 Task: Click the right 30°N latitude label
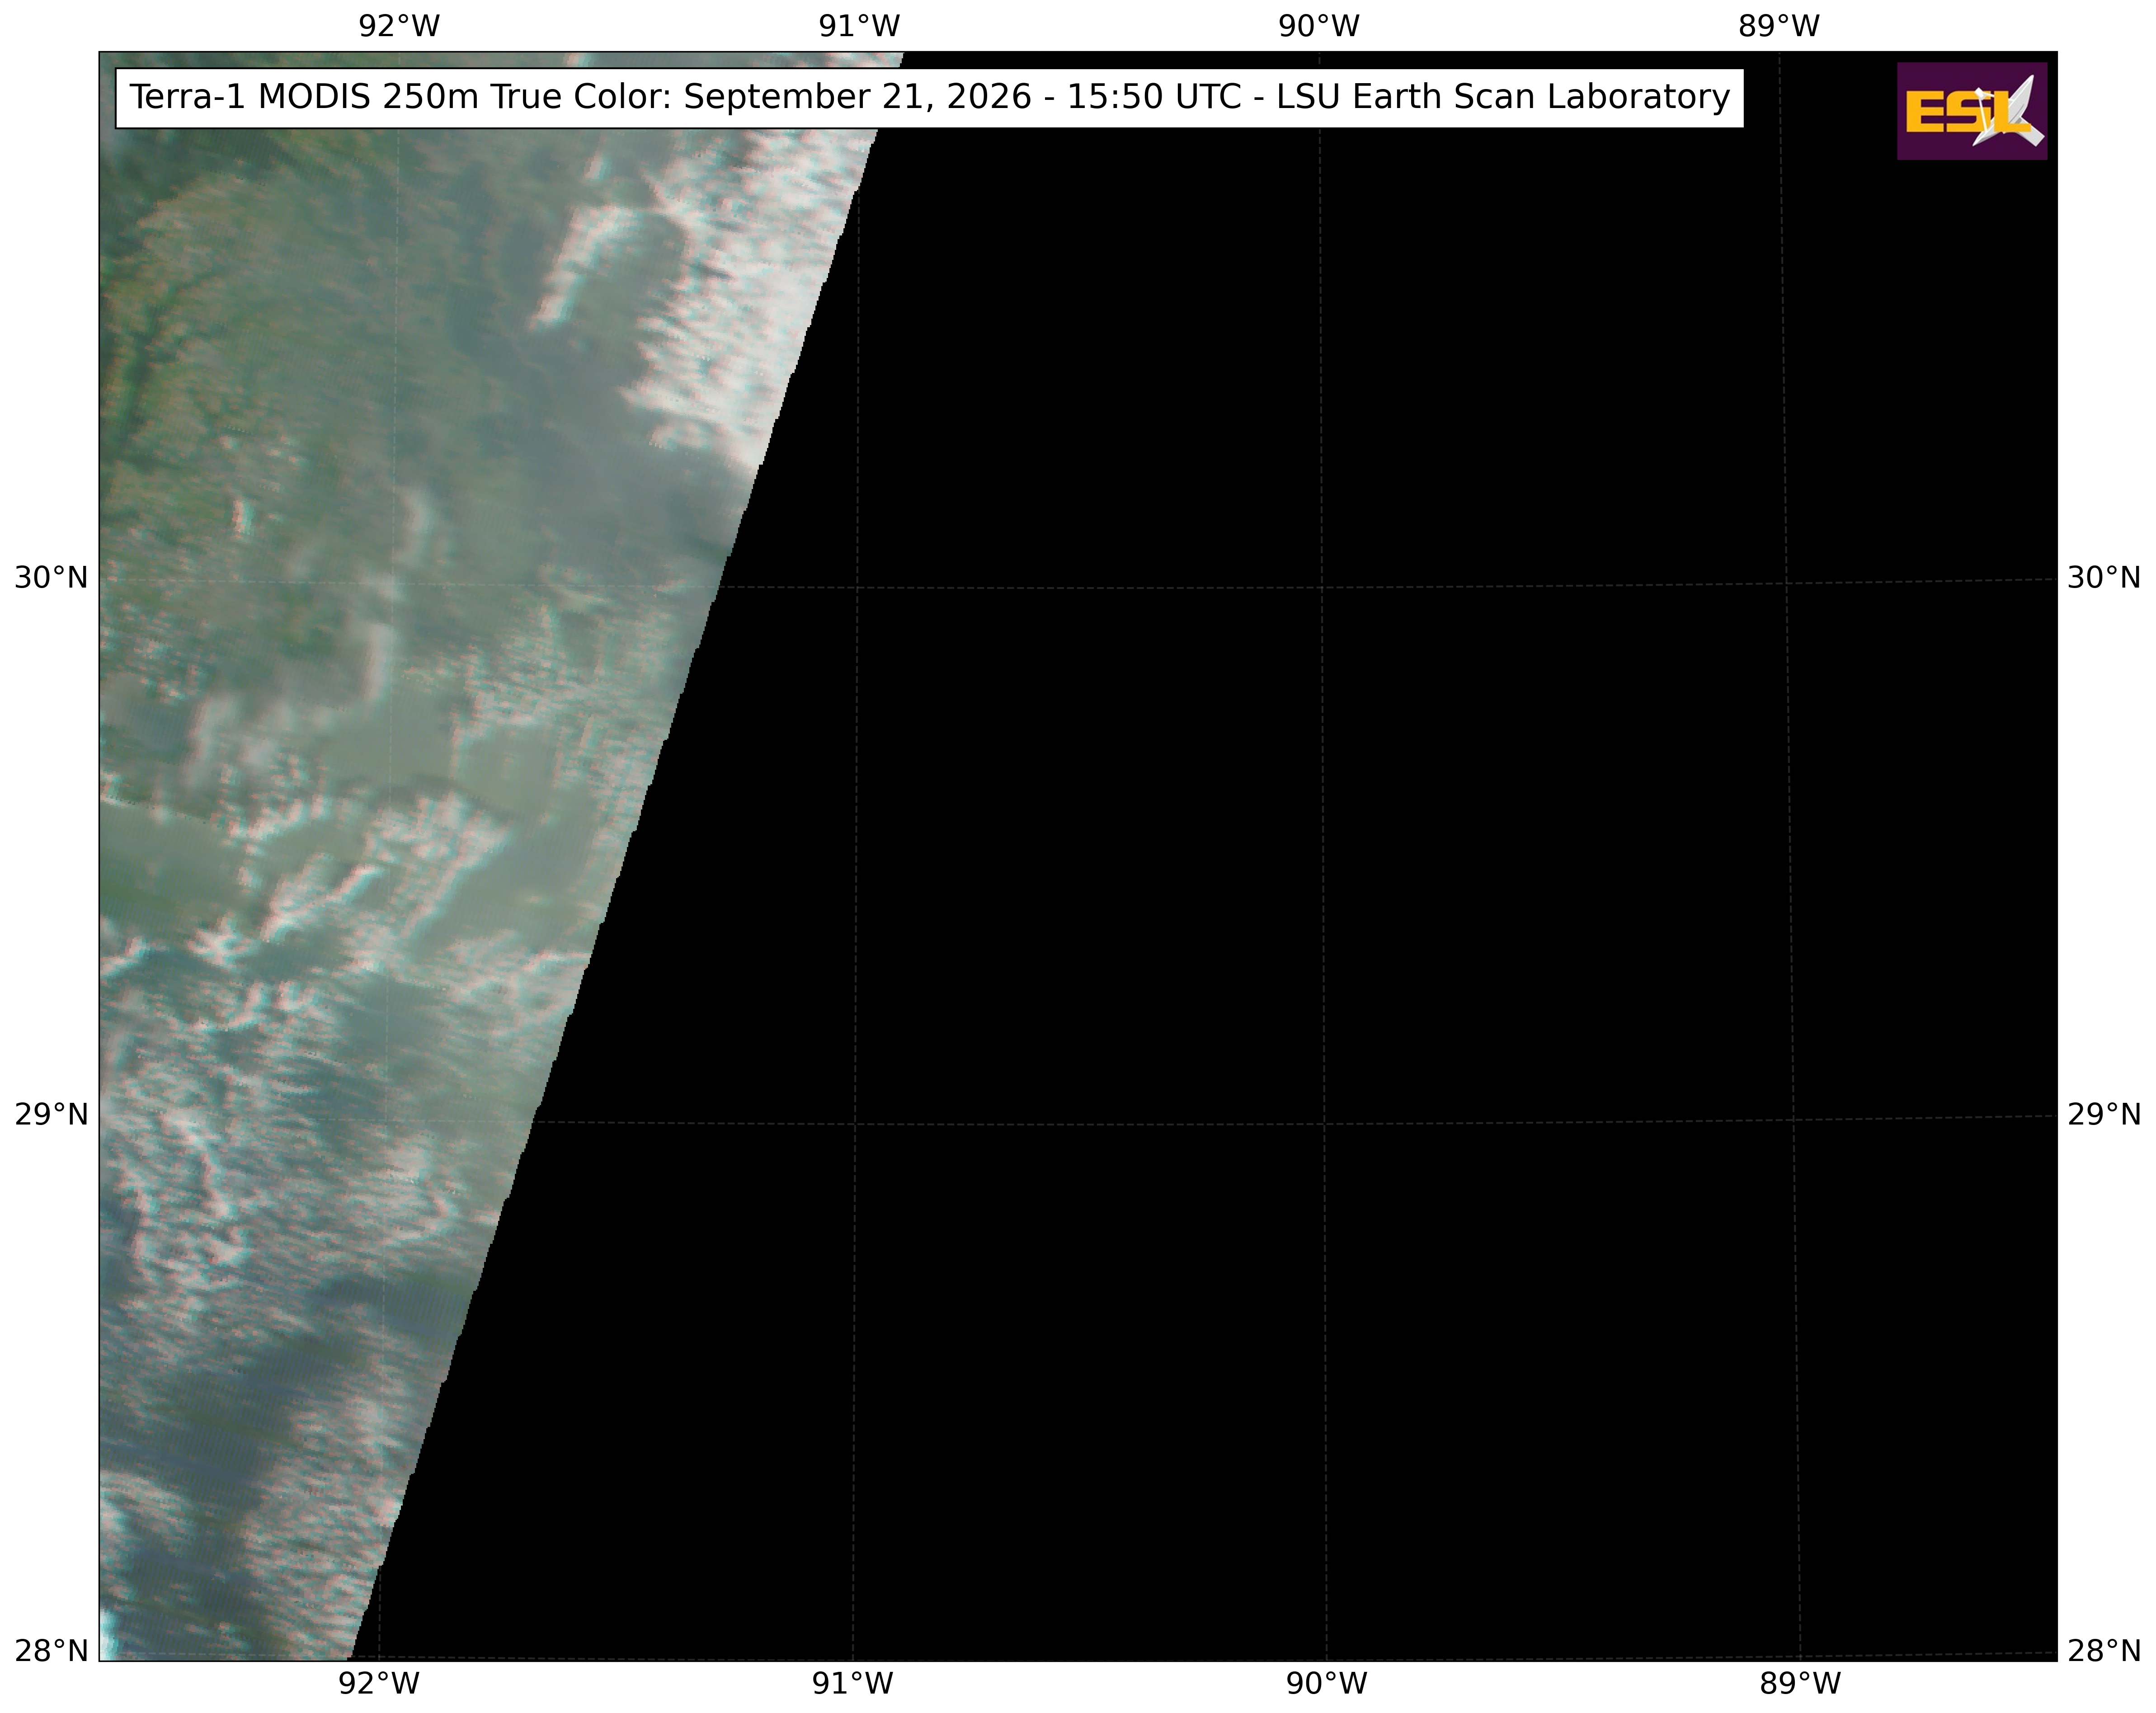[x=2104, y=578]
